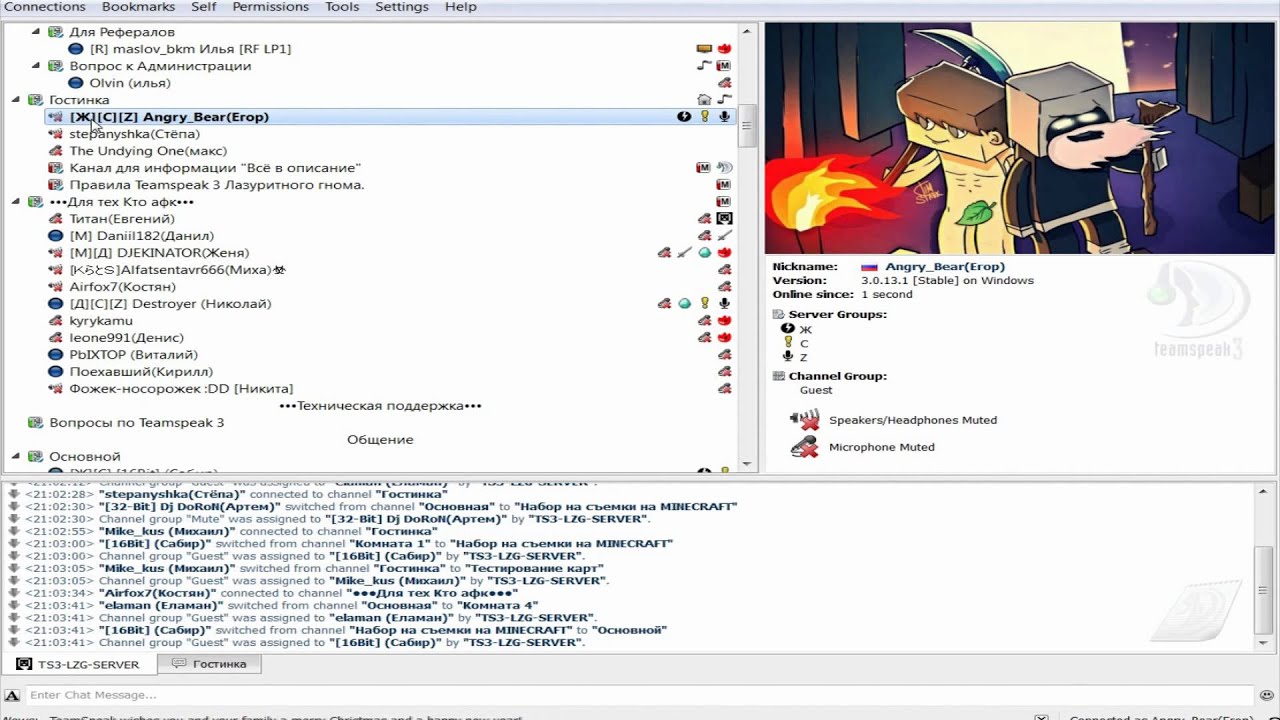Open the Connections menu
Image resolution: width=1280 pixels, height=720 pixels.
(45, 7)
